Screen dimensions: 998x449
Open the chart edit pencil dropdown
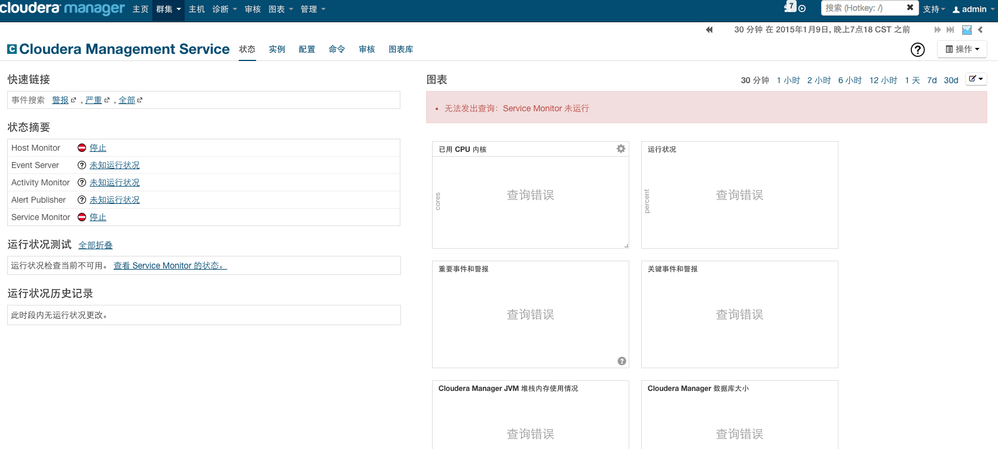tap(976, 79)
